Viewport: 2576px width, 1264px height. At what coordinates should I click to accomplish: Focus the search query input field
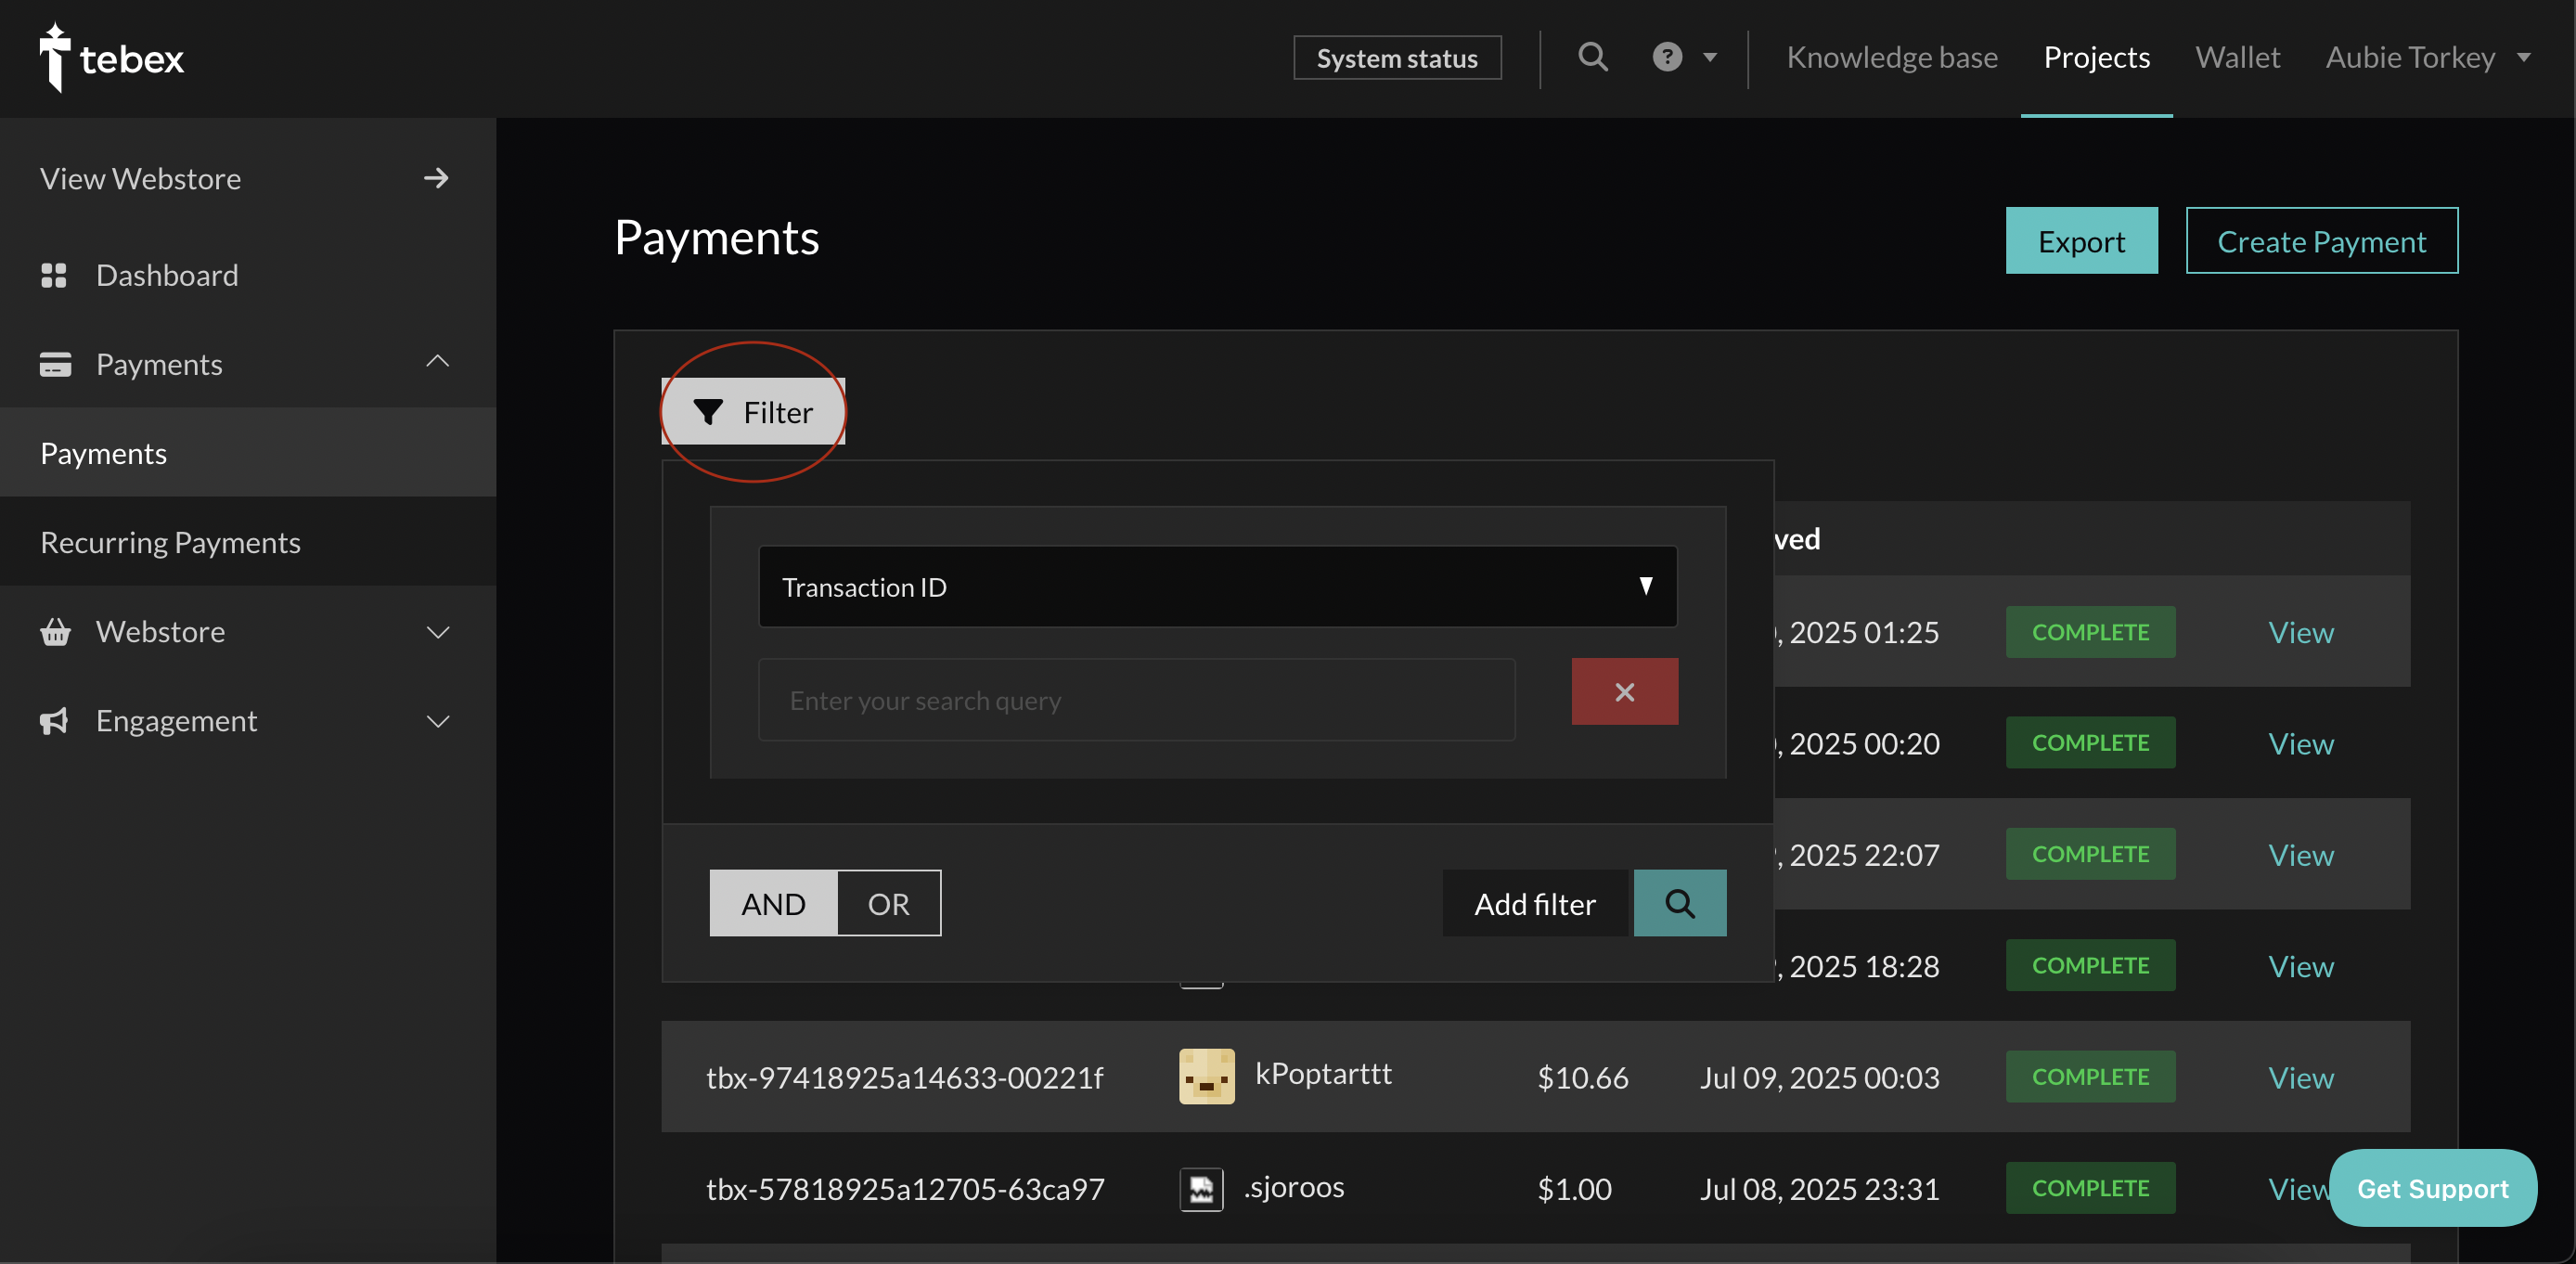pos(1136,700)
